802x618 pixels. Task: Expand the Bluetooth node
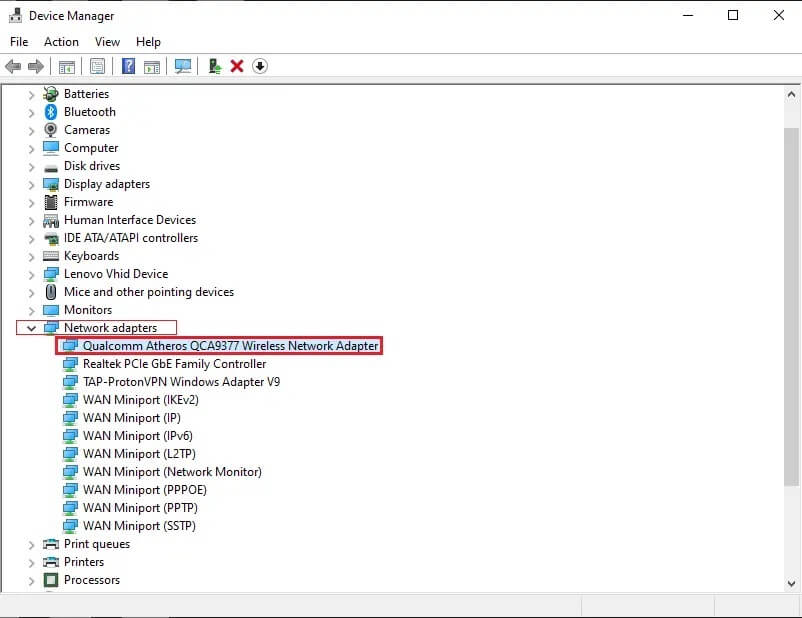point(31,113)
